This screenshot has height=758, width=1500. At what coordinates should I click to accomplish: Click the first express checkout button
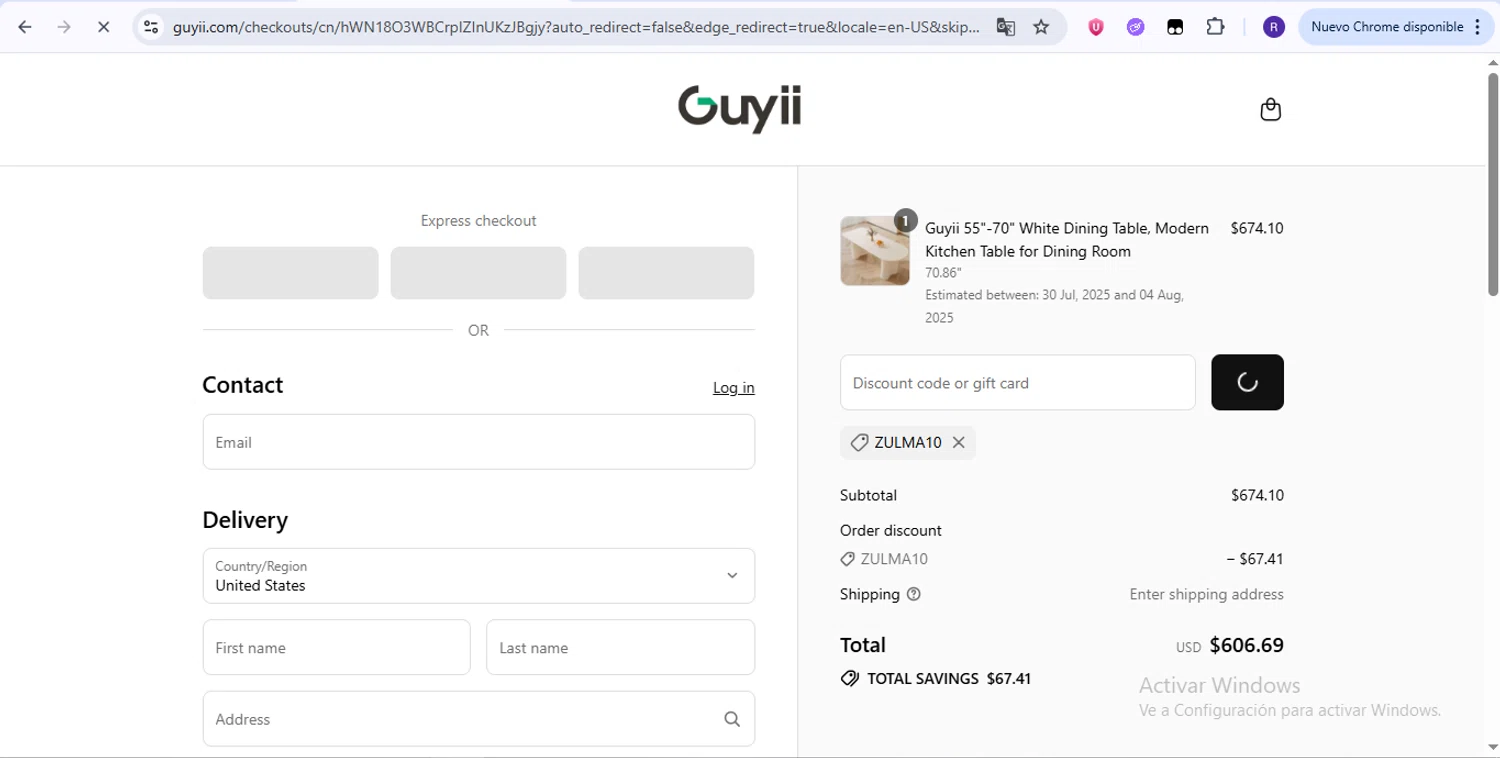290,273
